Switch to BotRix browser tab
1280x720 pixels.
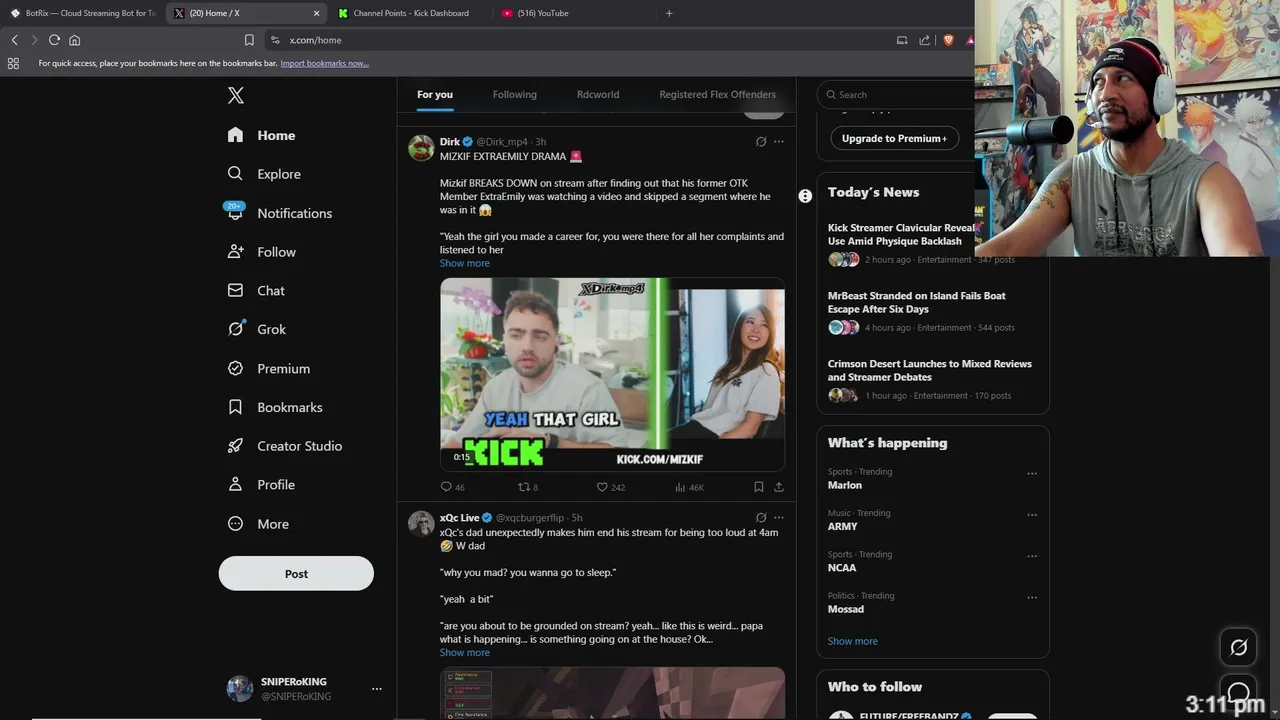click(x=83, y=13)
